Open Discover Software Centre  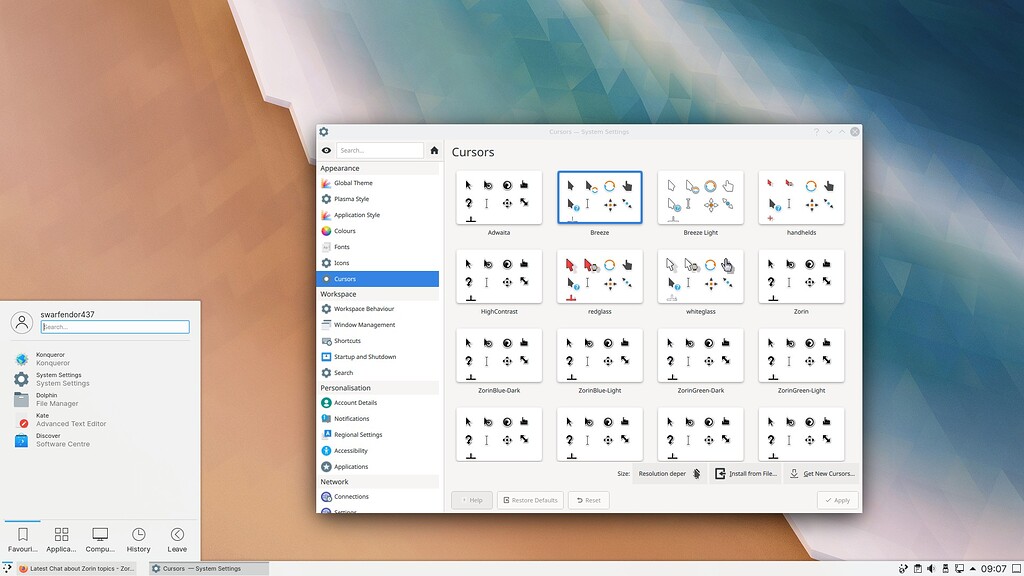(x=55, y=439)
